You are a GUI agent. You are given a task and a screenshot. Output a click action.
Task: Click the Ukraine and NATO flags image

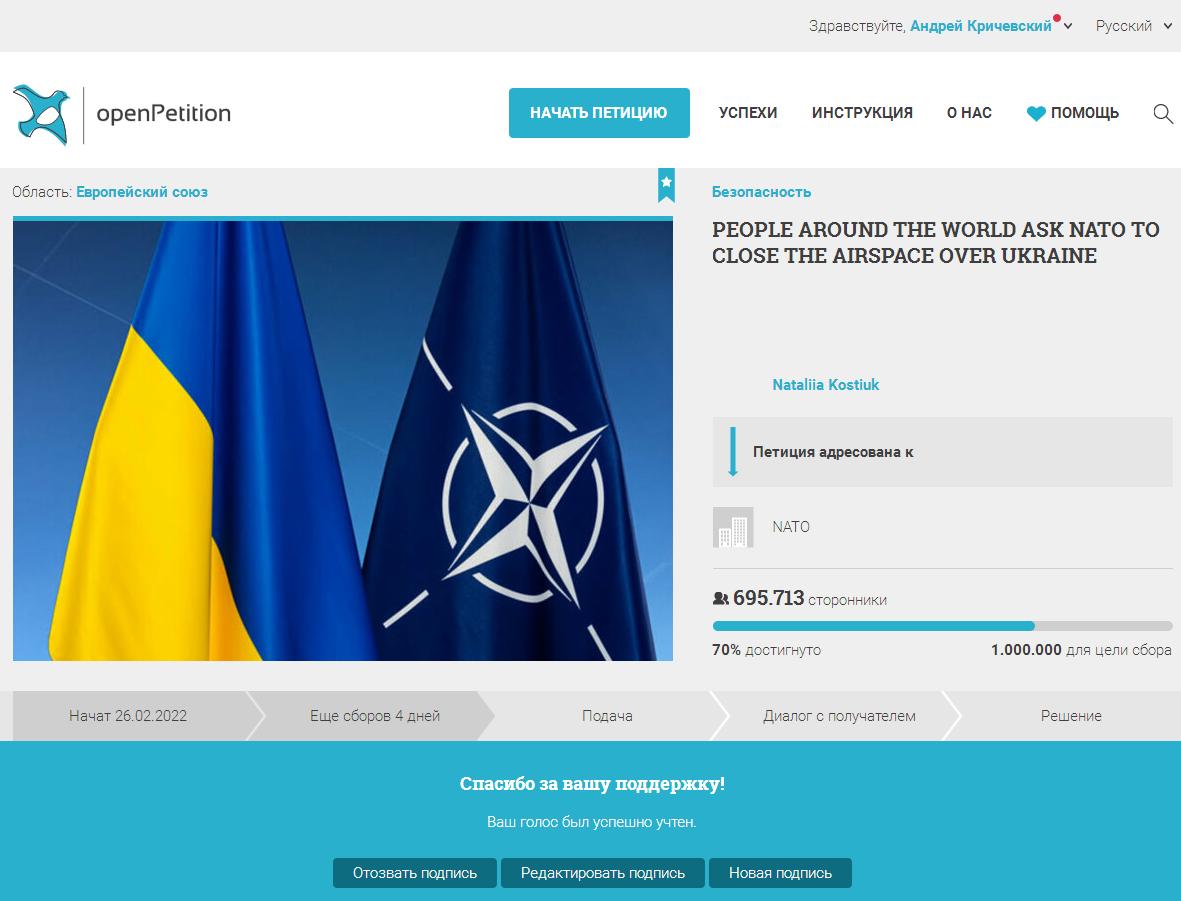click(x=343, y=441)
